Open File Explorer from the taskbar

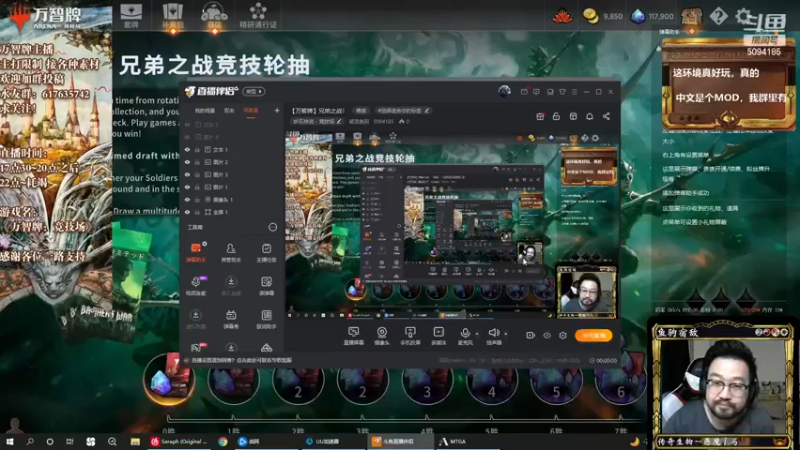click(x=135, y=441)
